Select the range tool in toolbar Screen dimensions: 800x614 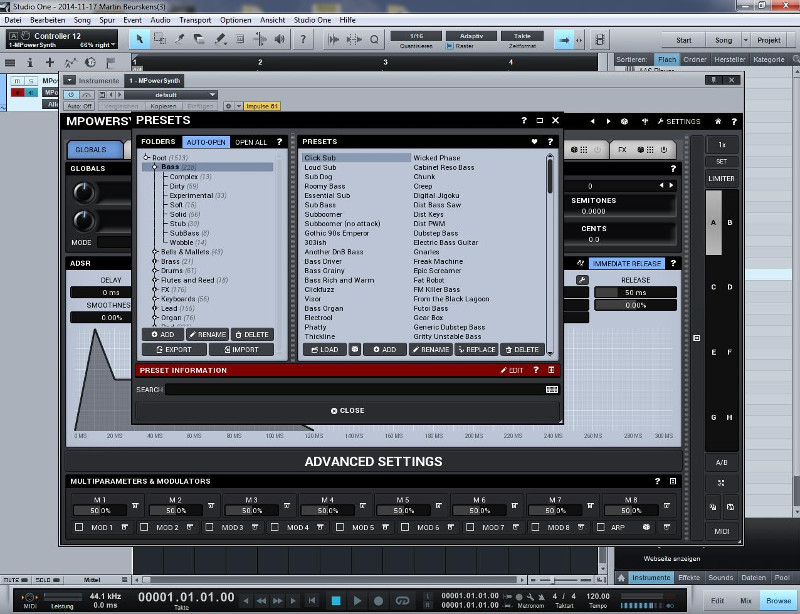point(160,39)
